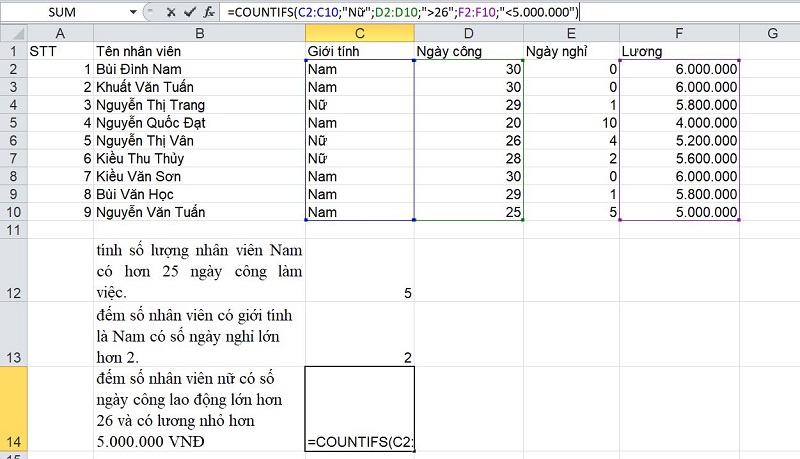Select column F header

click(679, 34)
